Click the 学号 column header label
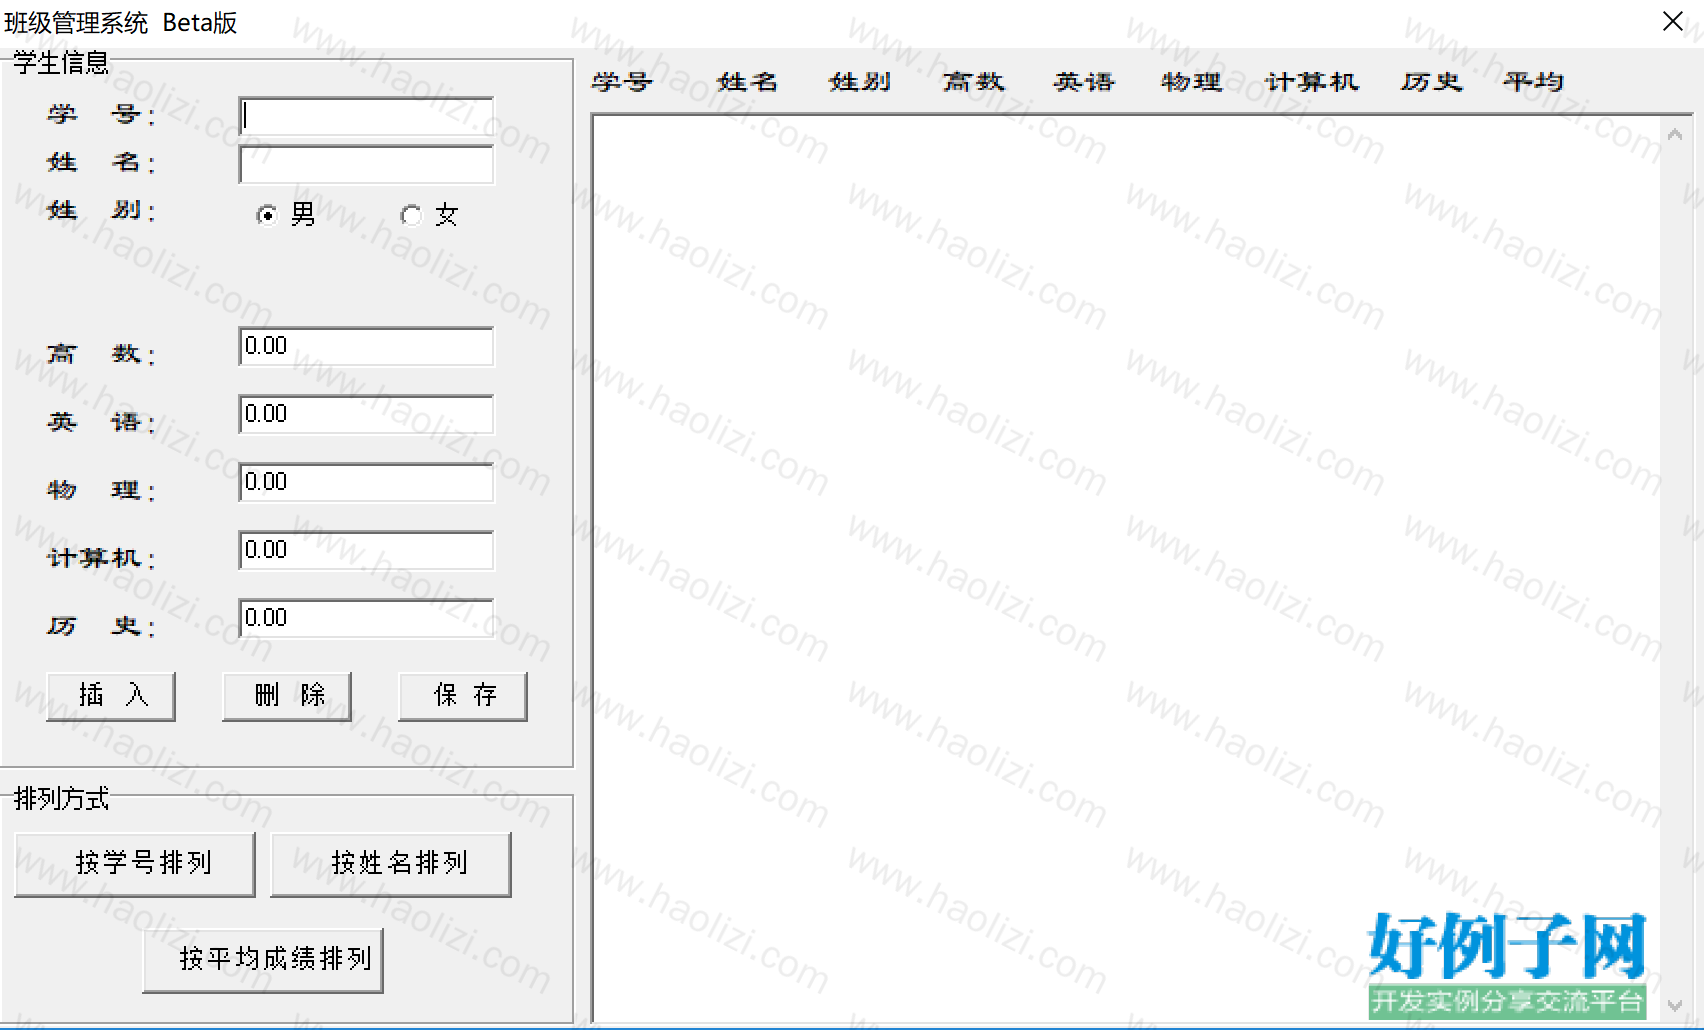This screenshot has height=1030, width=1704. coord(621,82)
